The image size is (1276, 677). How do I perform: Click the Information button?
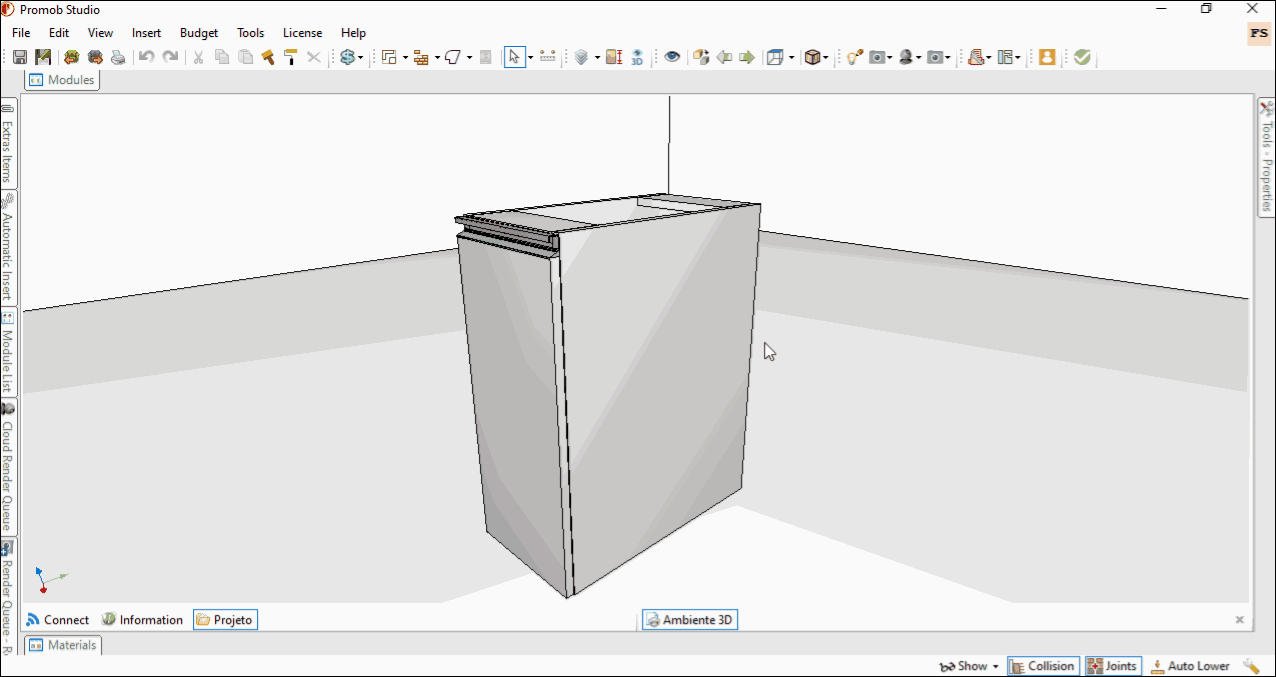coord(142,620)
